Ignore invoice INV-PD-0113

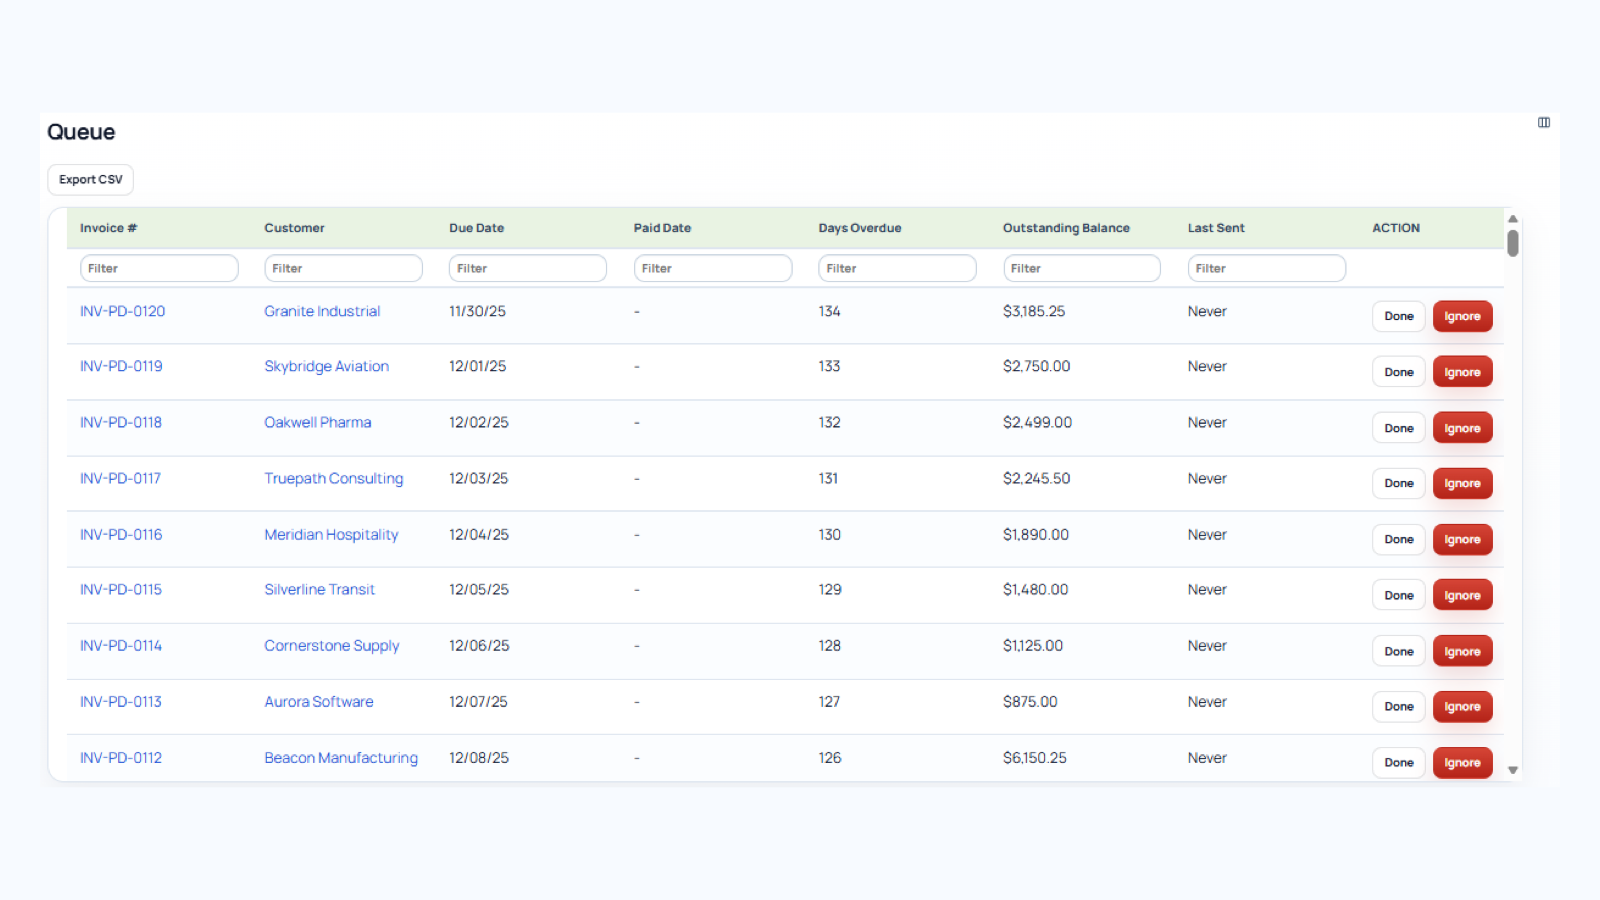pyautogui.click(x=1462, y=706)
